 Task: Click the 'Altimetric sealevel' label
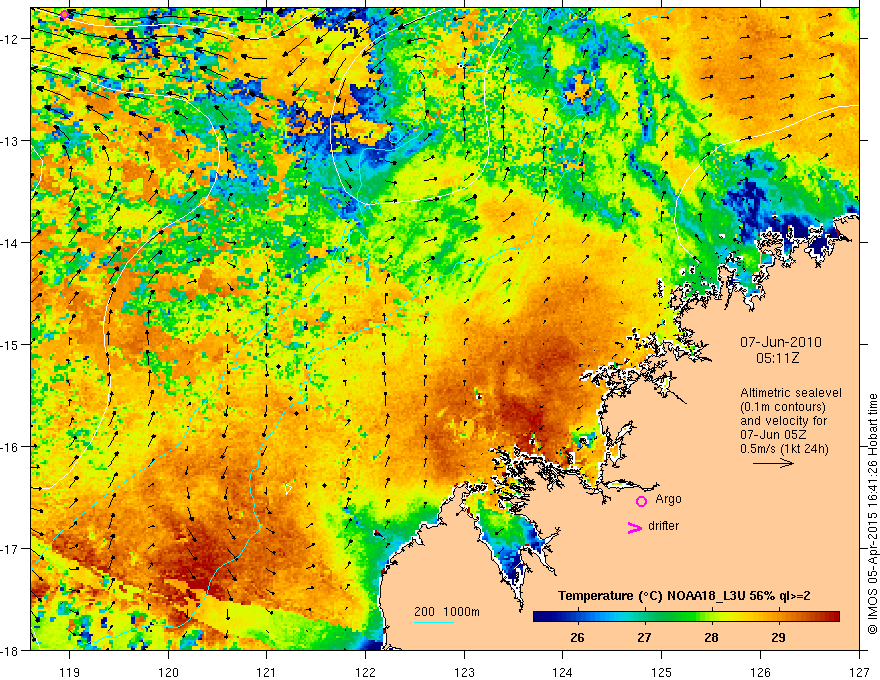(791, 393)
